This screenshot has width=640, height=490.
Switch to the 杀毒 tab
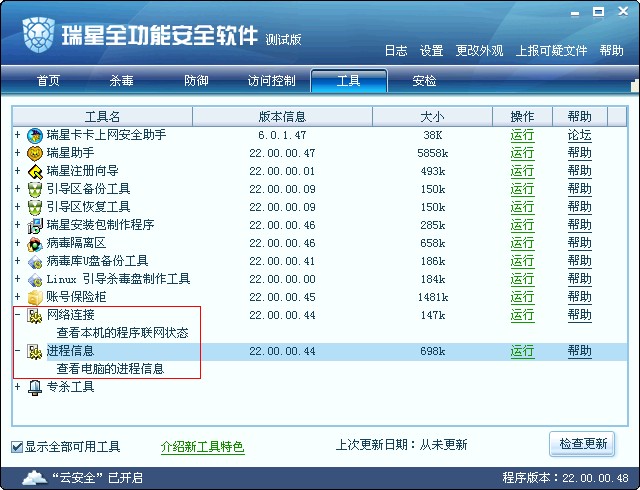point(121,80)
